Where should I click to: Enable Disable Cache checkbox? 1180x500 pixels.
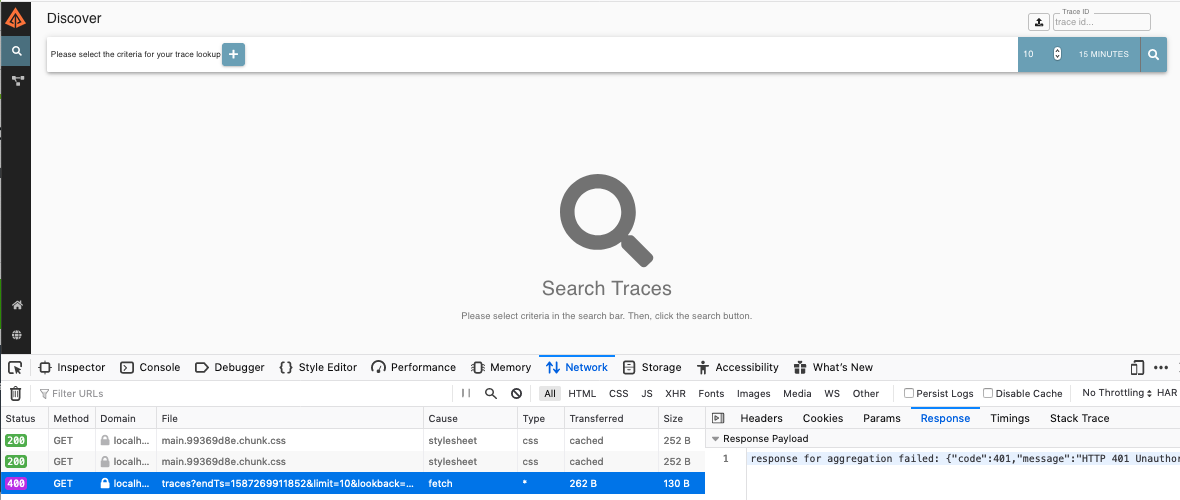pos(988,393)
